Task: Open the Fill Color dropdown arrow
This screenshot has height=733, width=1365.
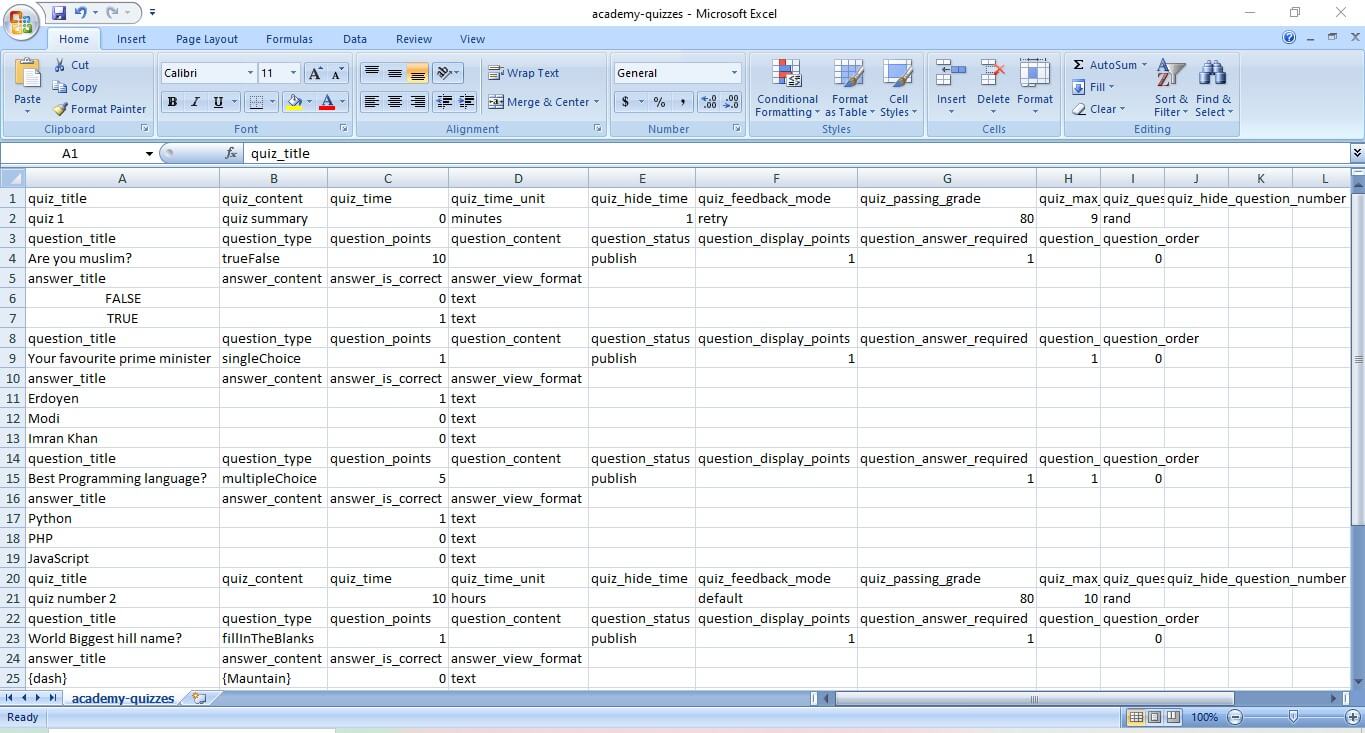Action: pos(311,103)
